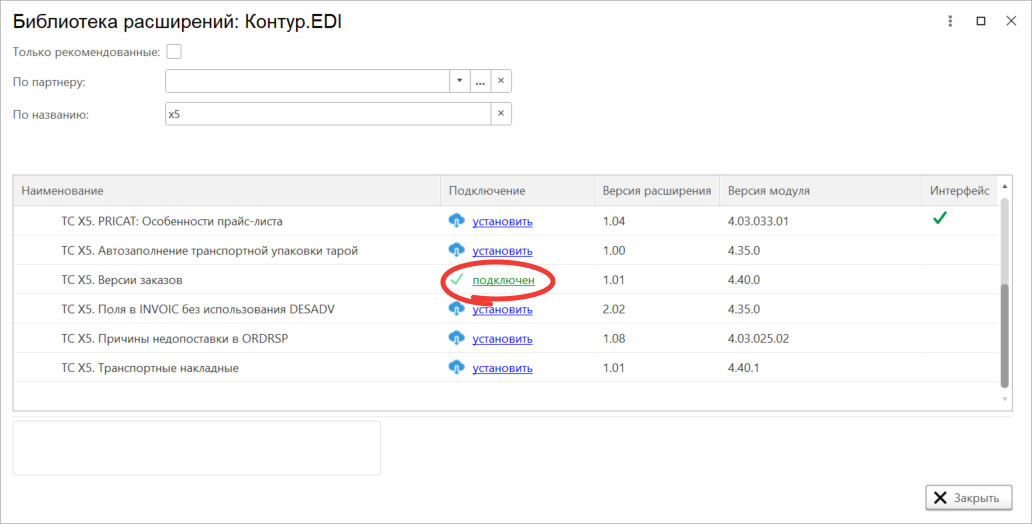Close window with top-right X
This screenshot has width=1032, height=524.
point(1011,21)
